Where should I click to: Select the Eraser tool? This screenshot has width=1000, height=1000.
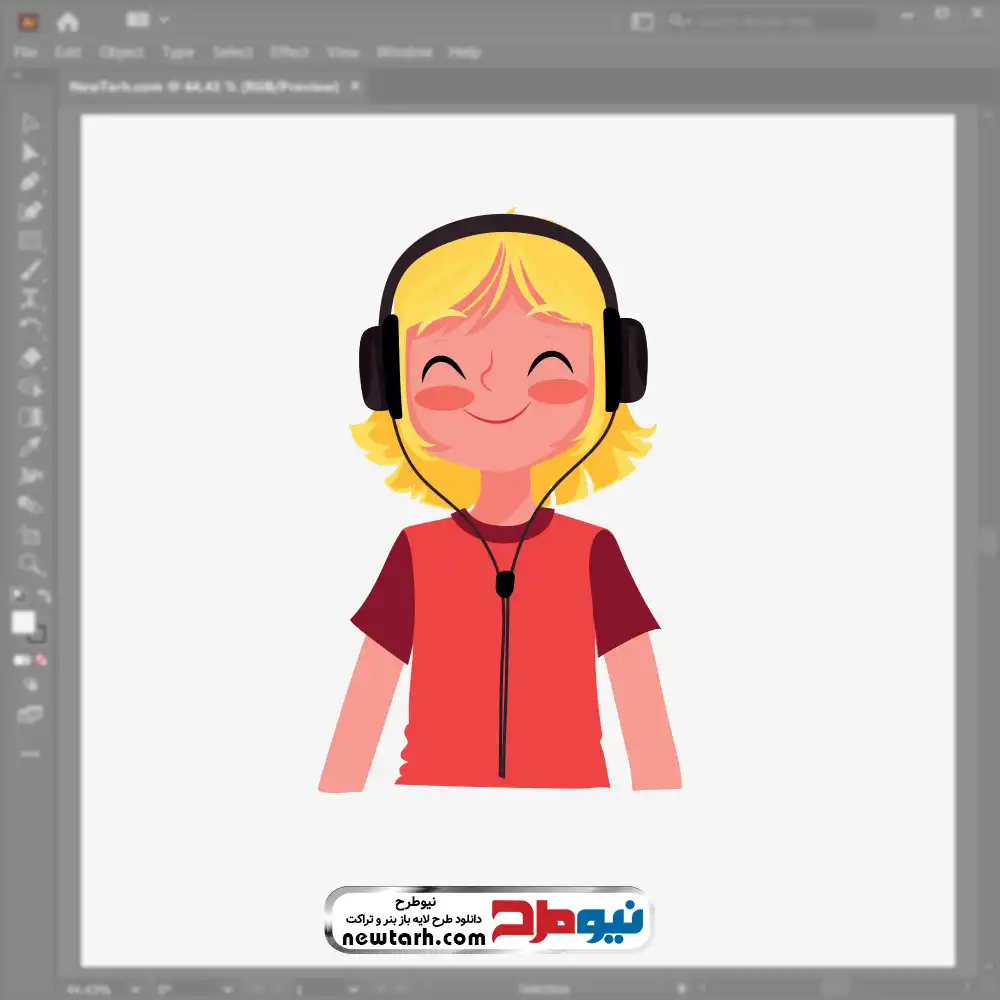[x=30, y=357]
